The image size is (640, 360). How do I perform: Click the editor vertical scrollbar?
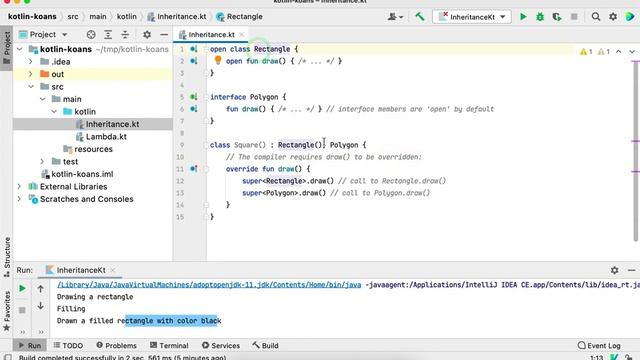point(636,151)
